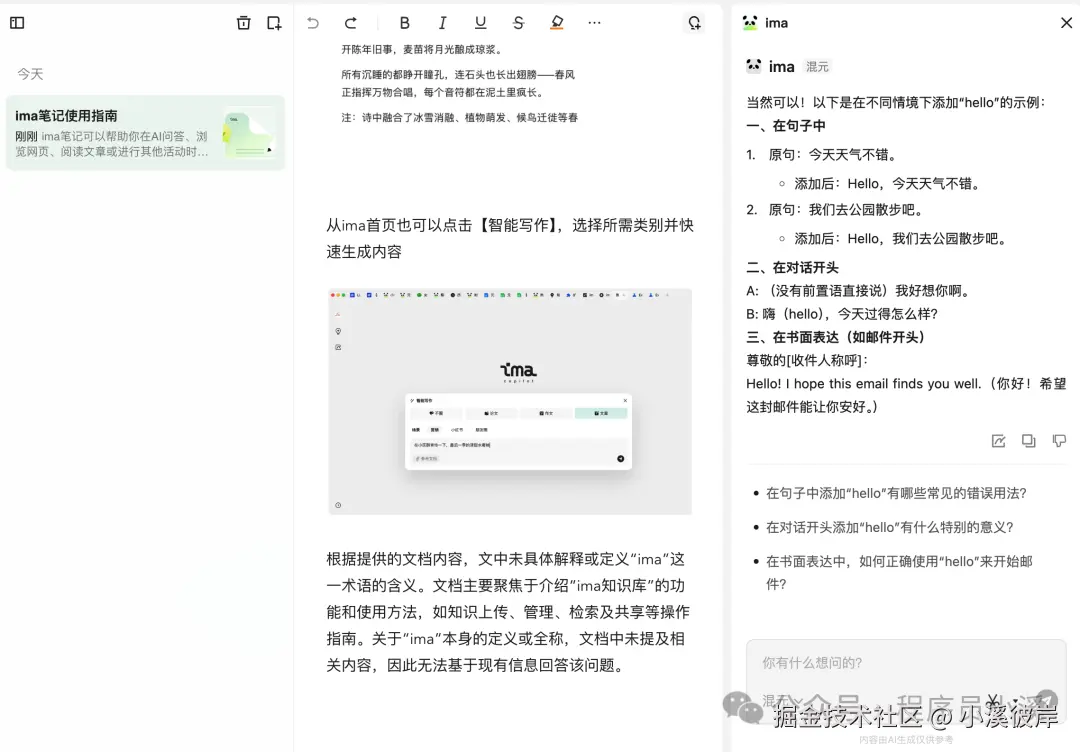Image resolution: width=1080 pixels, height=752 pixels.
Task: Click the 混元 model tag
Action: (817, 67)
